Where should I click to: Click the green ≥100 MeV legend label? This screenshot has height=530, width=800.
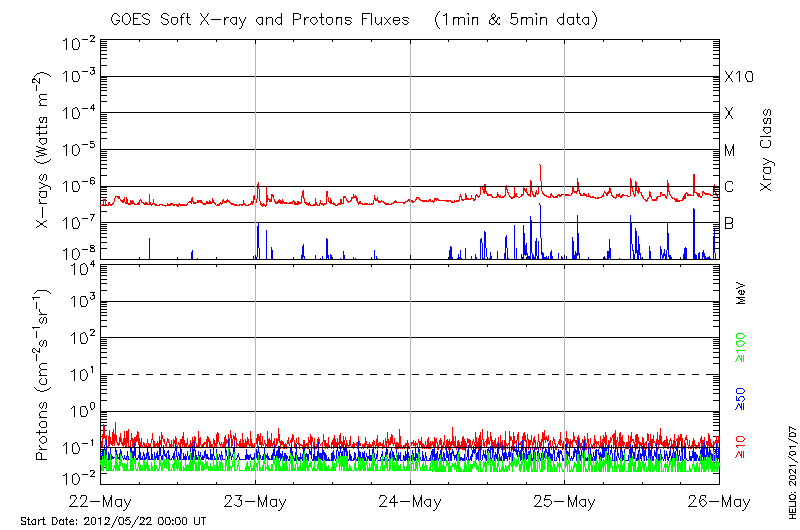click(x=740, y=350)
